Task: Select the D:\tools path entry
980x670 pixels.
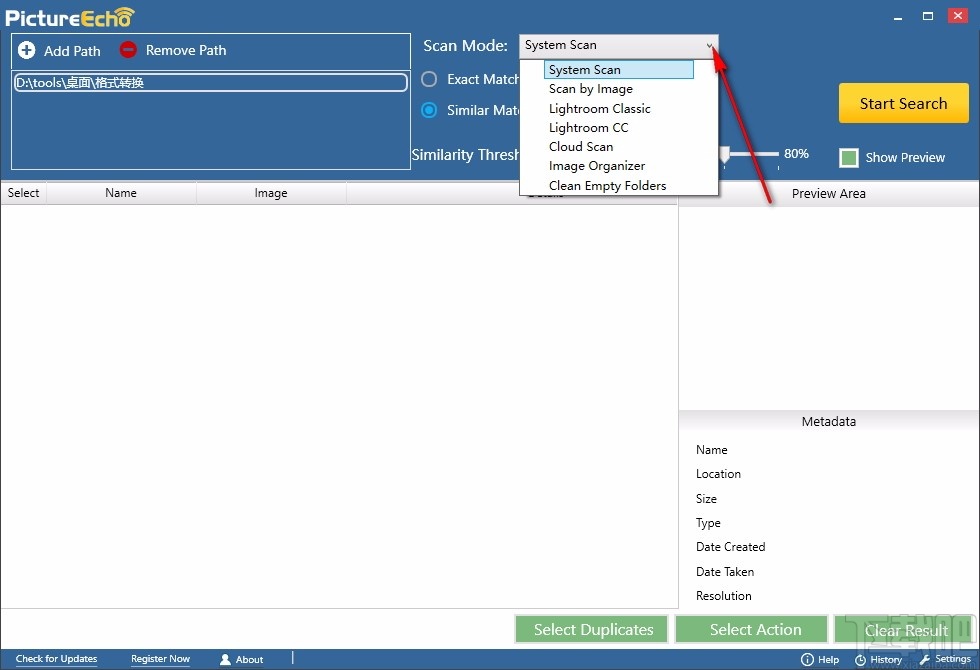Action: click(211, 82)
